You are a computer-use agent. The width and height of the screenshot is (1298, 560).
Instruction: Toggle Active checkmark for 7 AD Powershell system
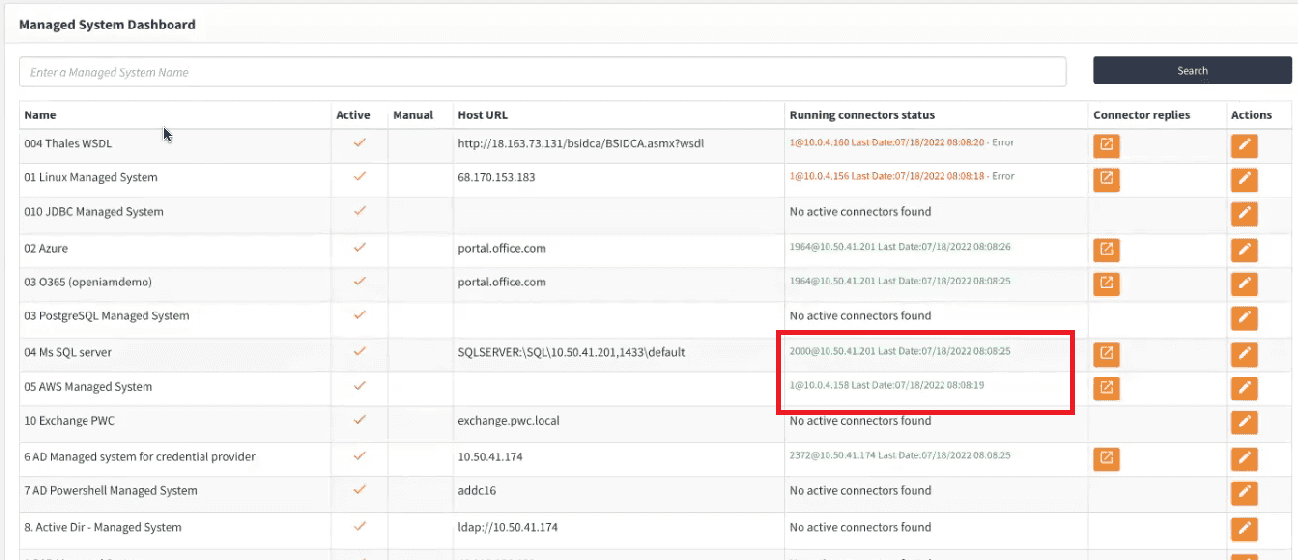tap(360, 490)
